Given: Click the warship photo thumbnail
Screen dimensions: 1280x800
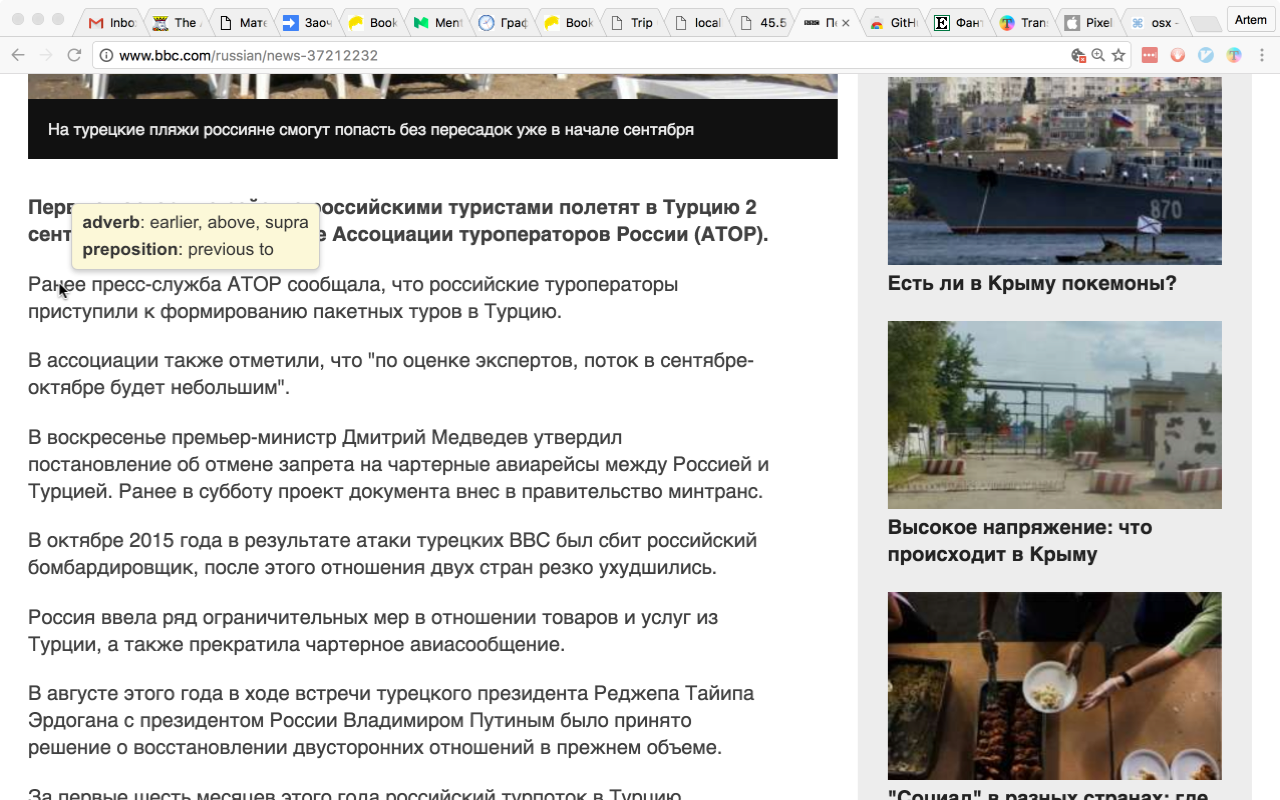Looking at the screenshot, I should tap(1055, 171).
